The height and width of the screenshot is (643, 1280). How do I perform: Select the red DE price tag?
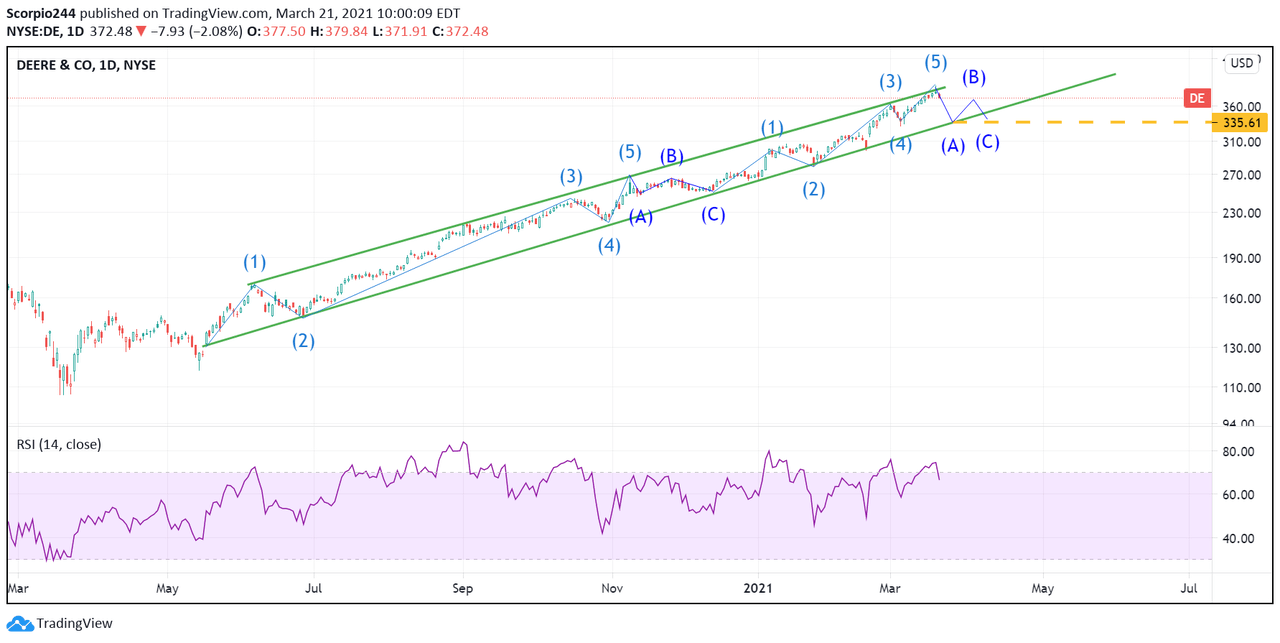(1195, 98)
